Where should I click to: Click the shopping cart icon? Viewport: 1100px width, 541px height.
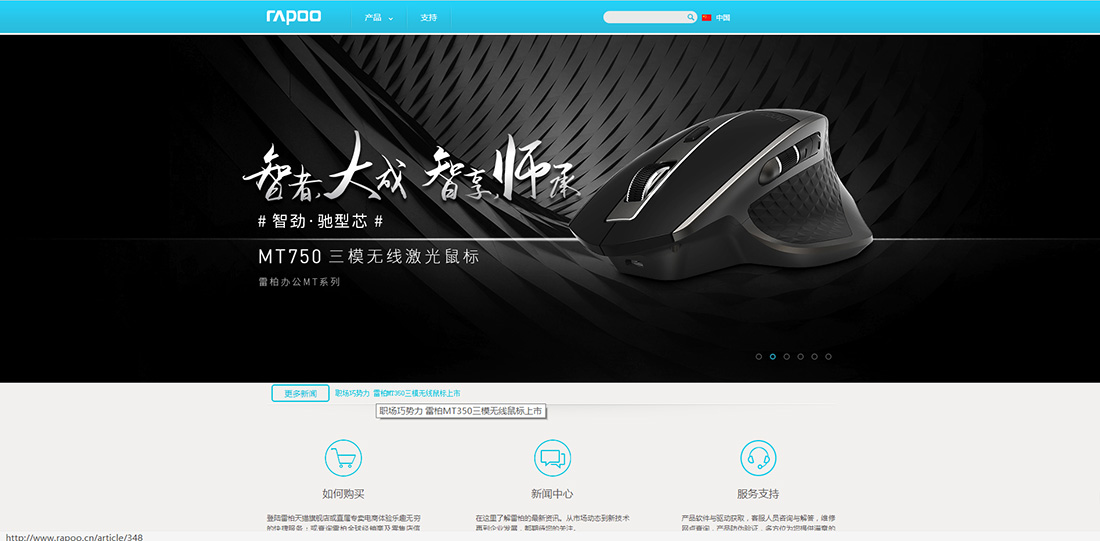pyautogui.click(x=343, y=458)
